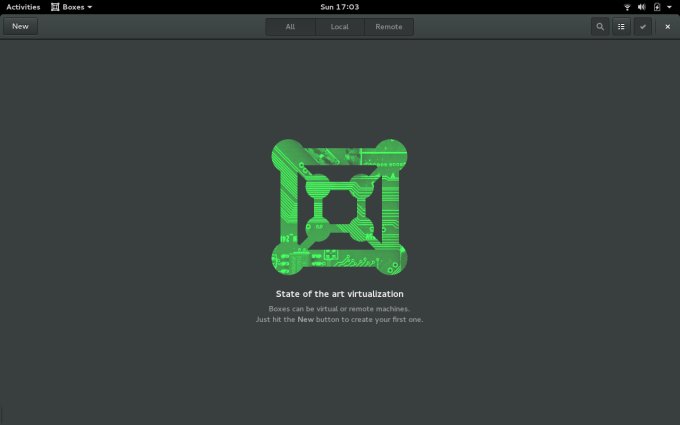Viewport: 680px width, 425px height.
Task: Click the Boxes app icon in top bar
Action: (x=55, y=7)
